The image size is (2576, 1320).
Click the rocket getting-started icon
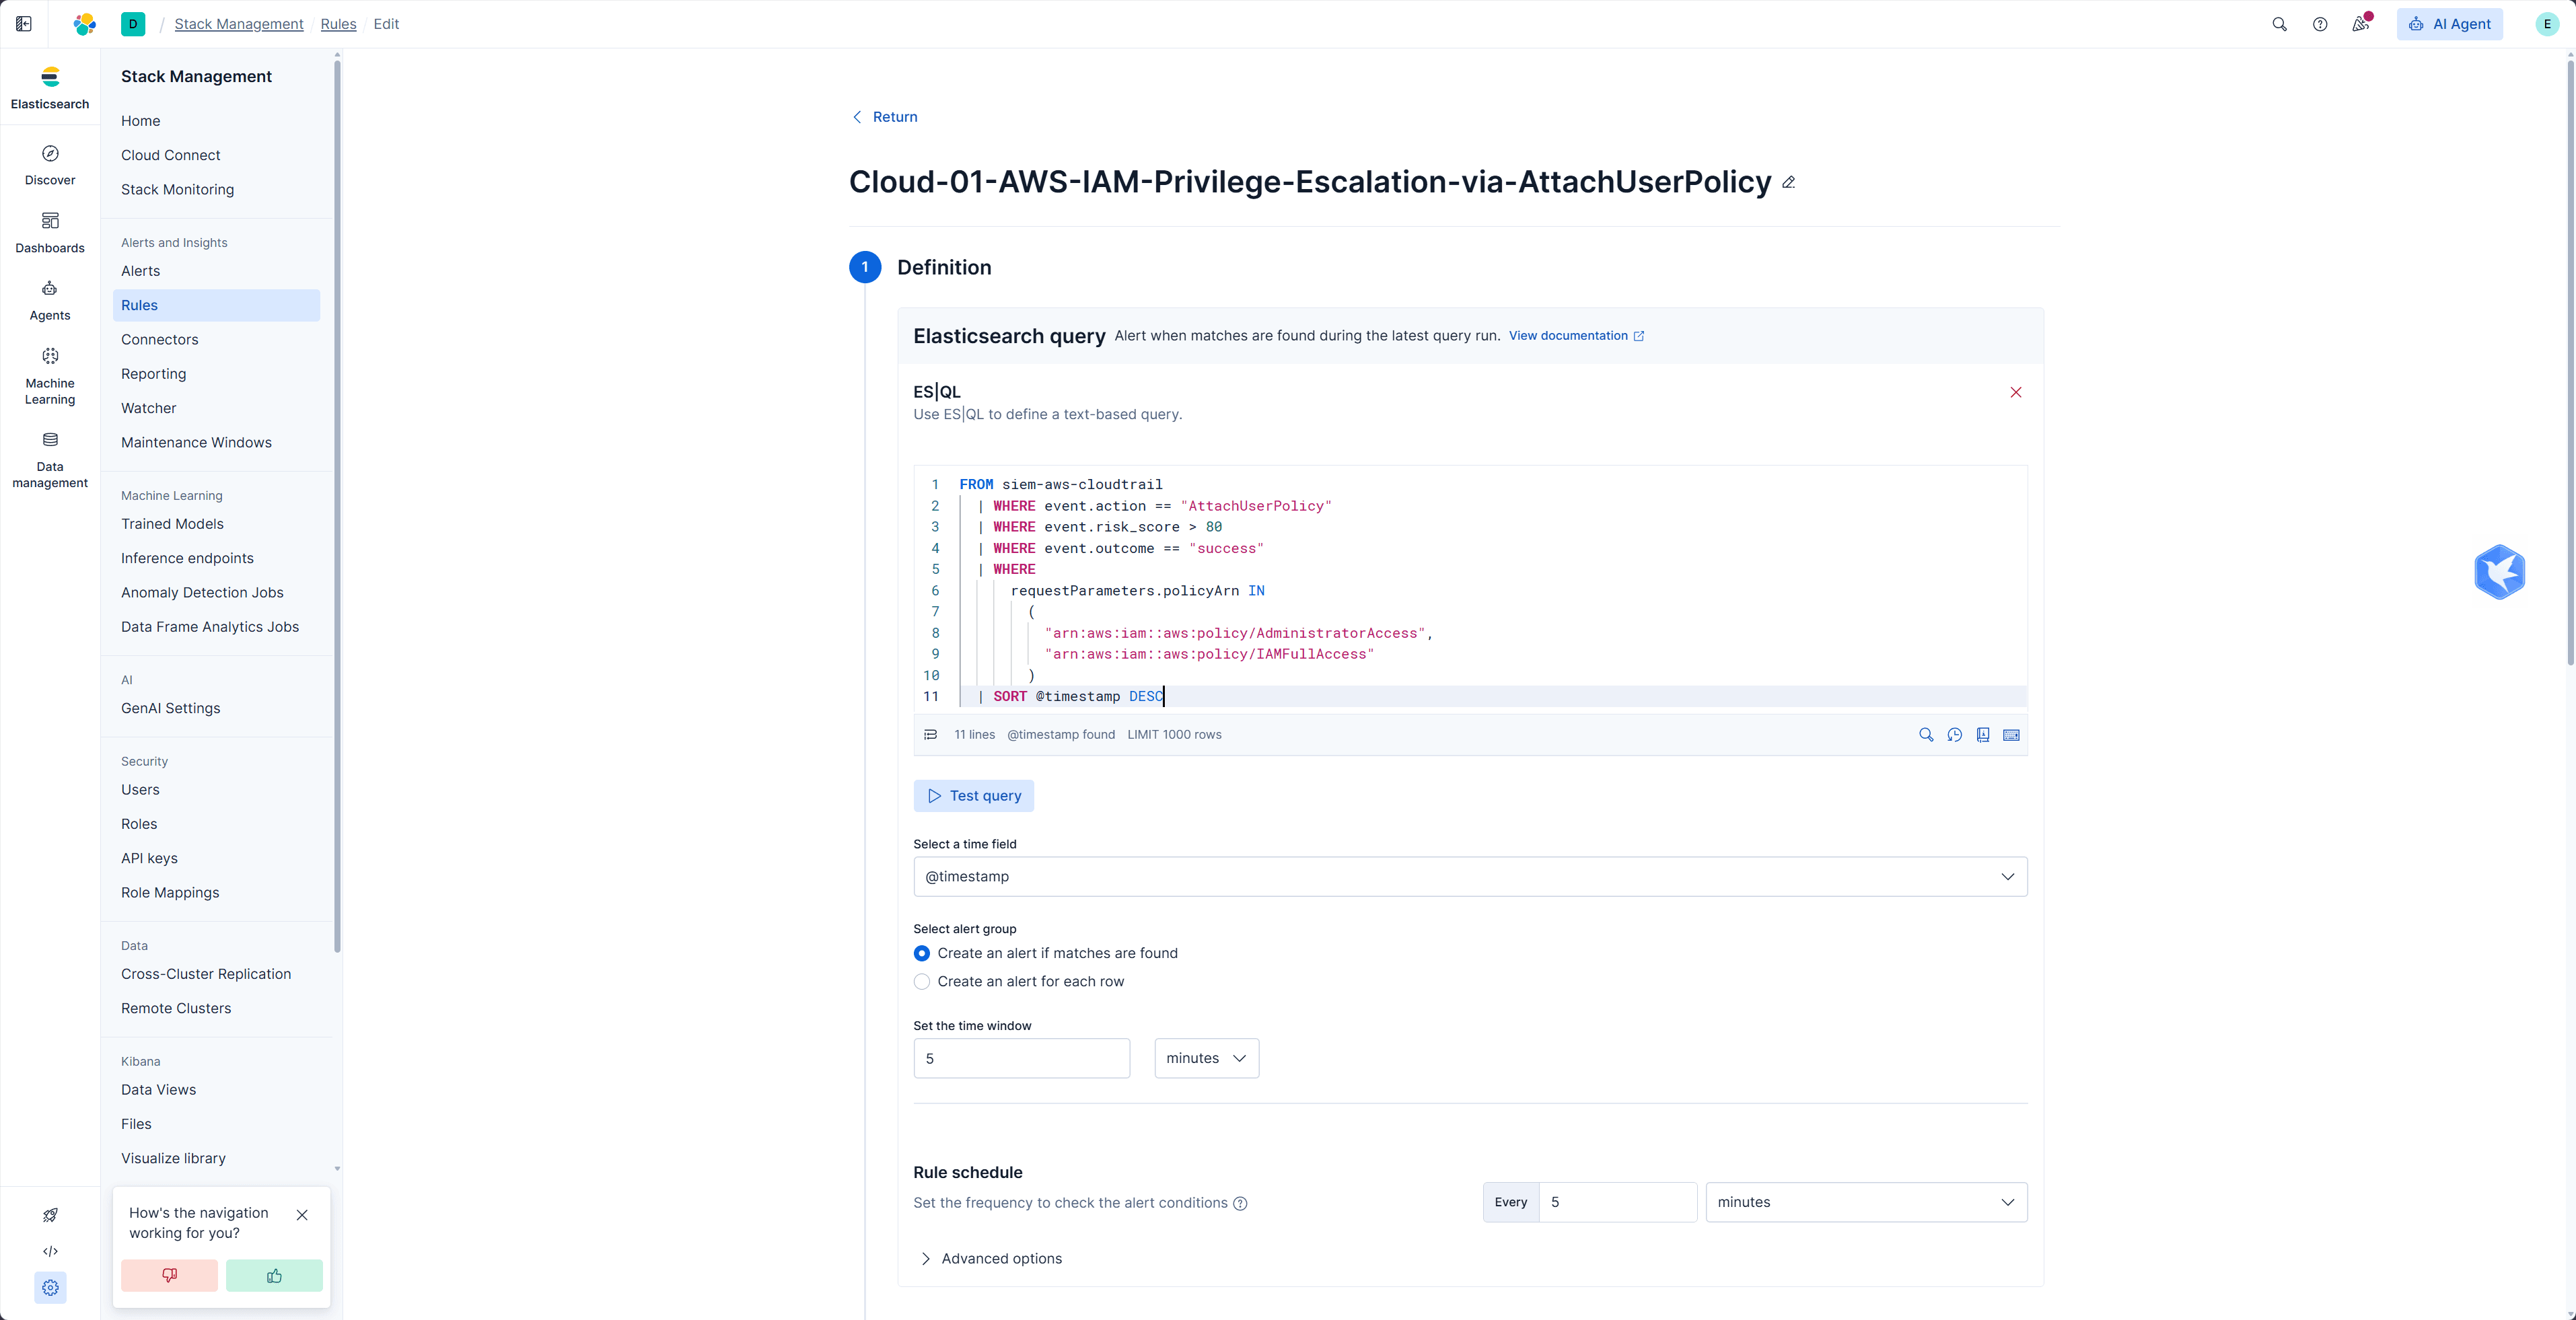(50, 1215)
